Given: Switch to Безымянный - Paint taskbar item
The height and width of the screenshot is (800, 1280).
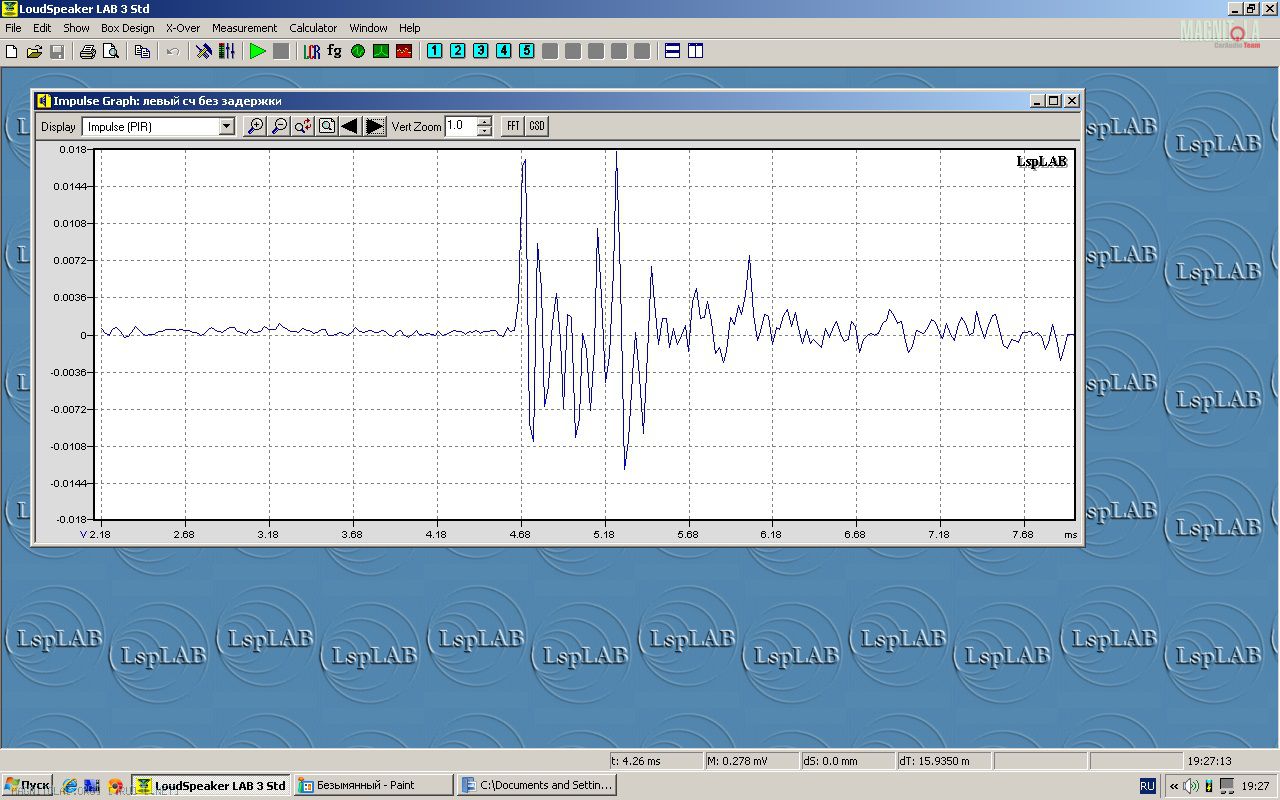Looking at the screenshot, I should coord(373,785).
